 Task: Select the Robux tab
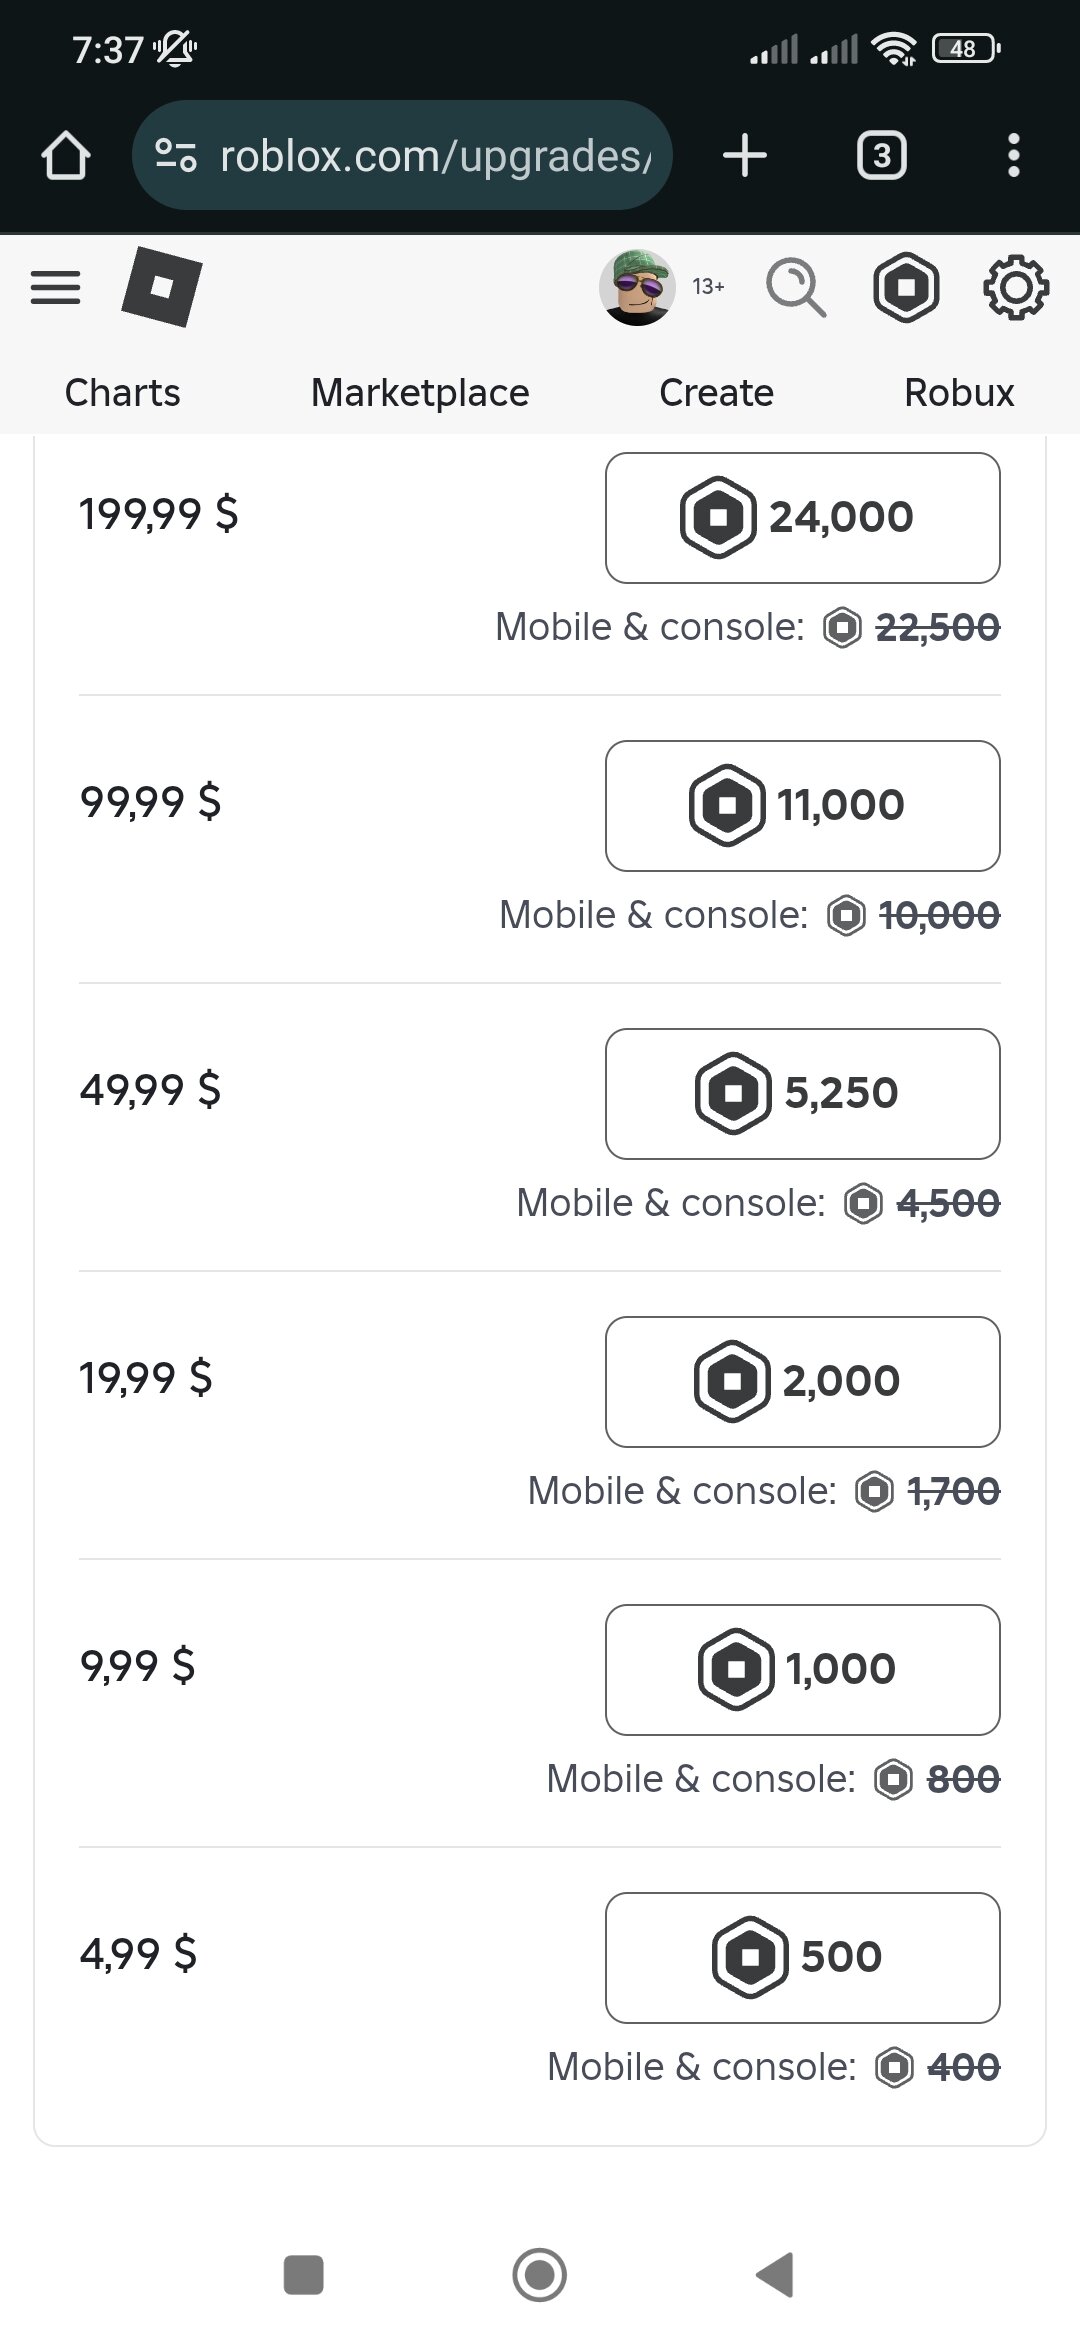coord(959,393)
